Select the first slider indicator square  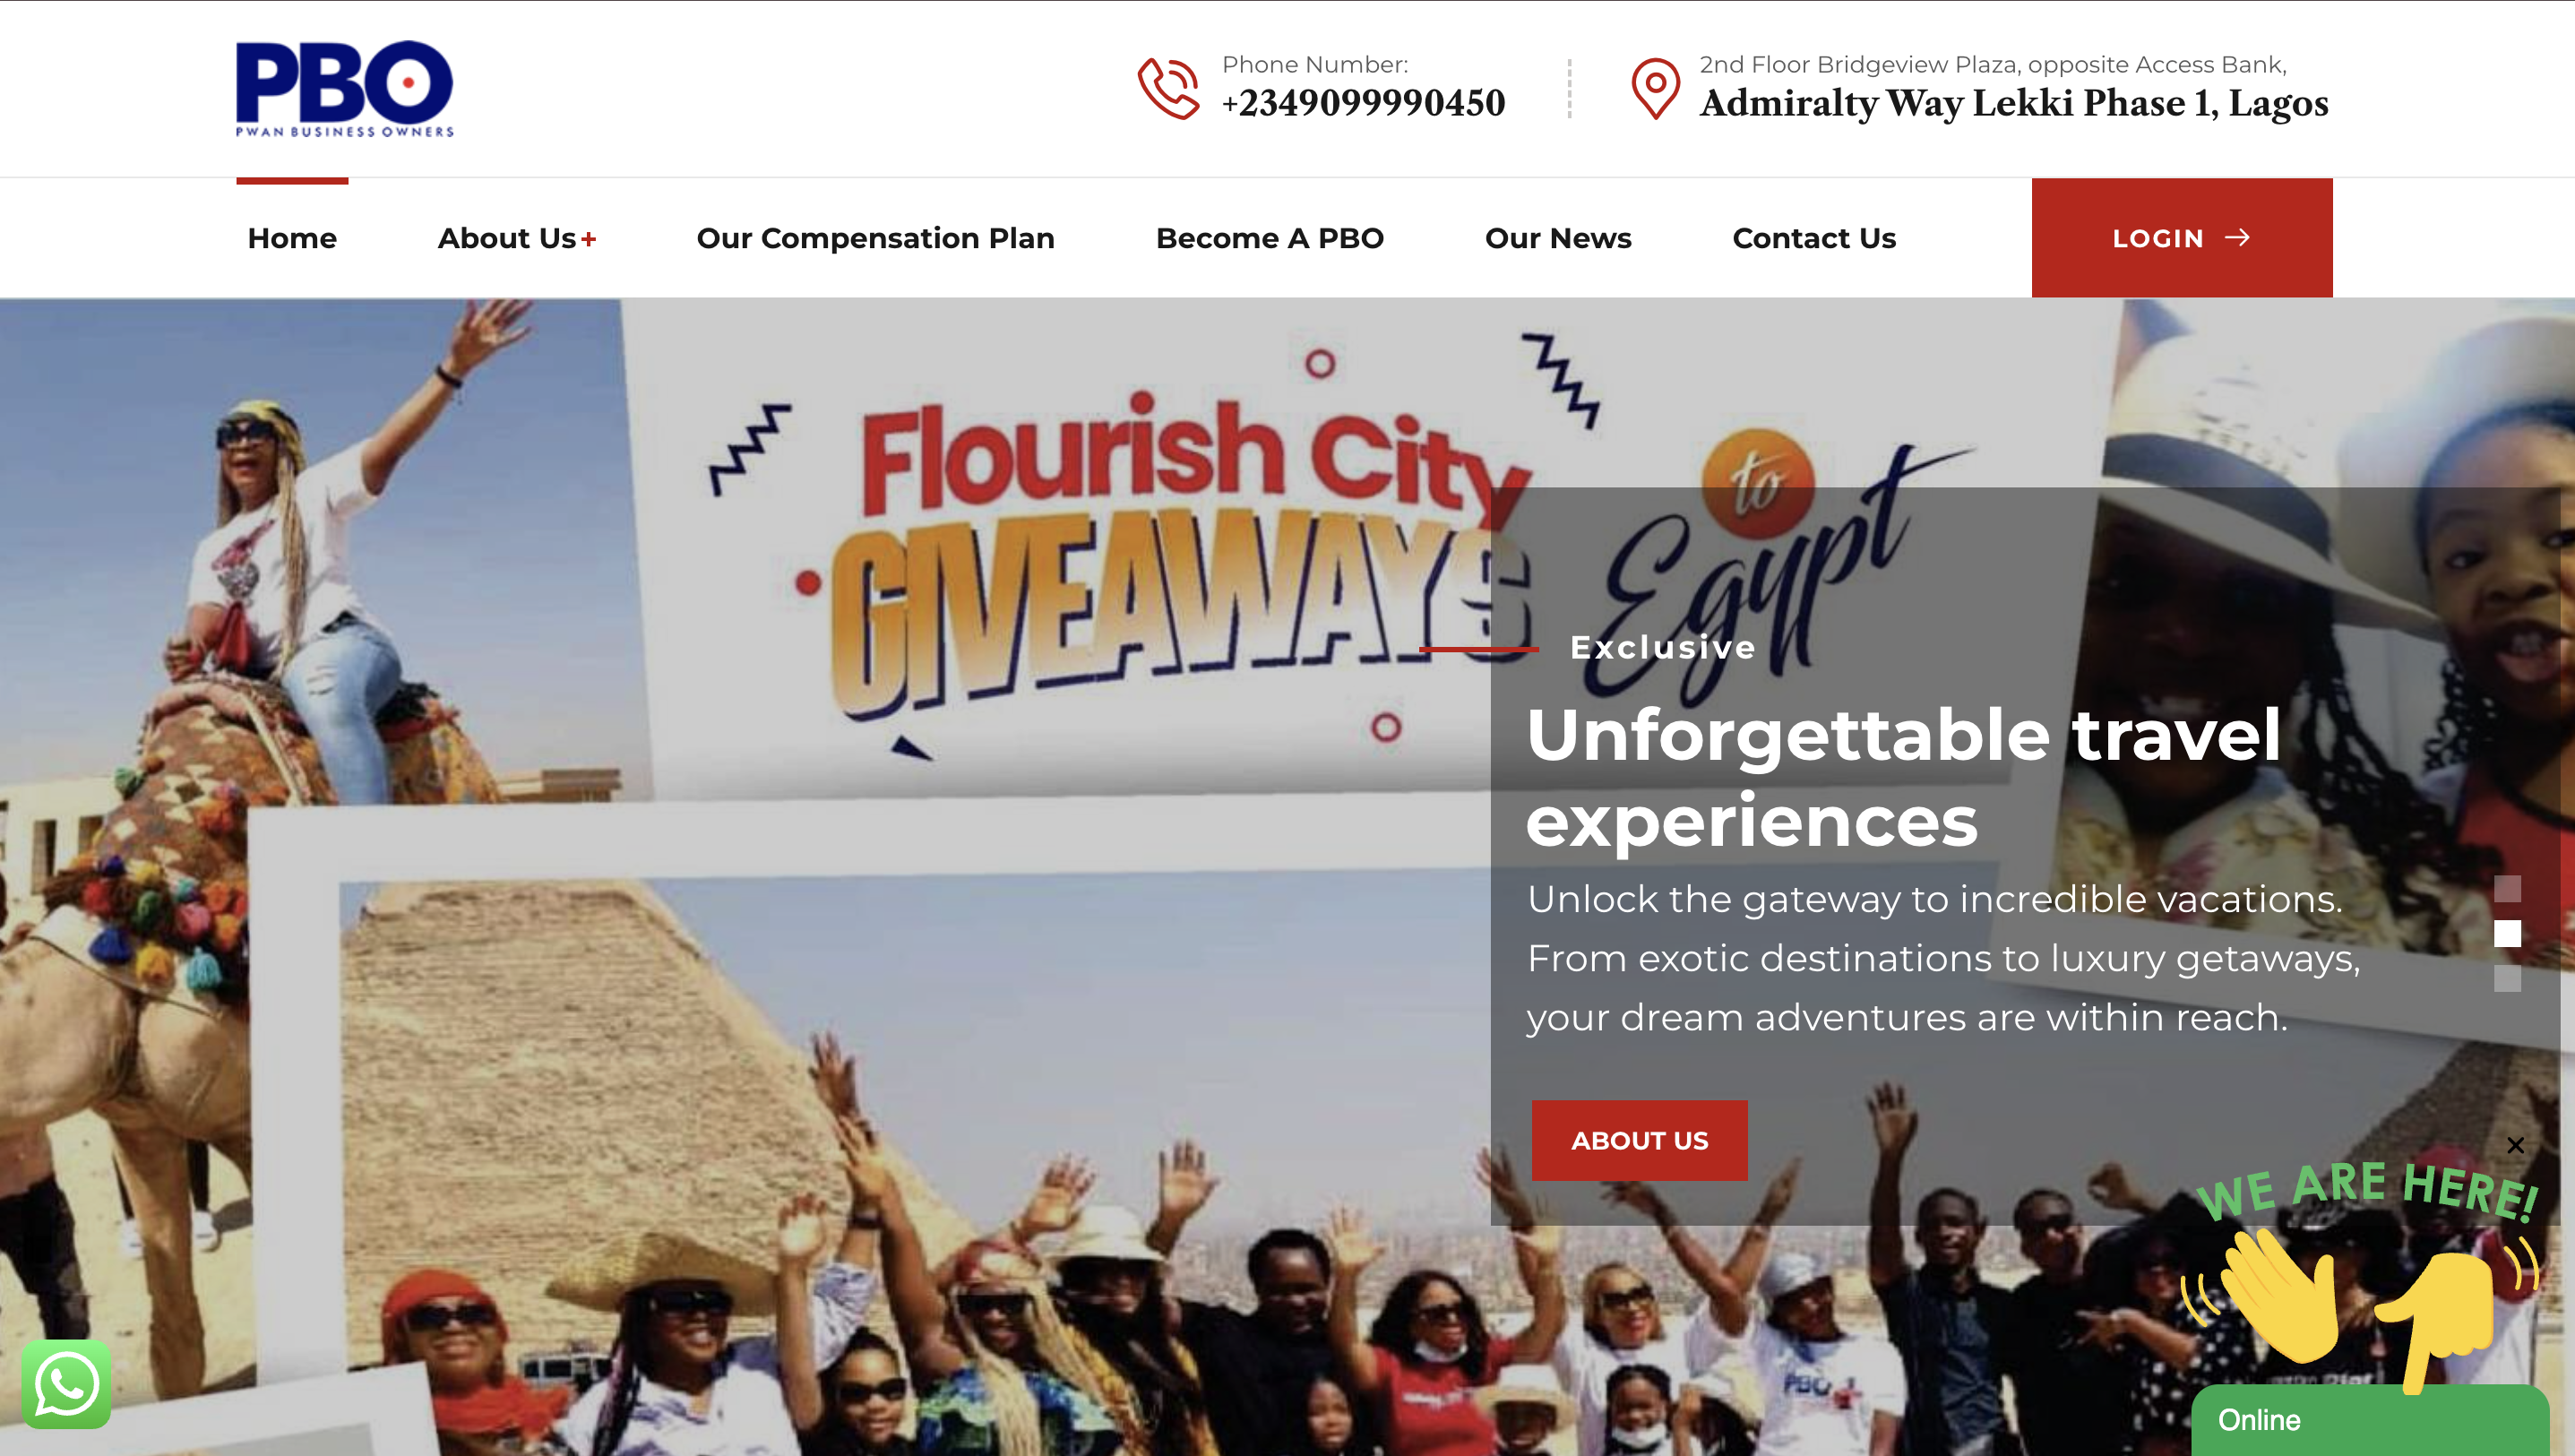pos(2507,888)
